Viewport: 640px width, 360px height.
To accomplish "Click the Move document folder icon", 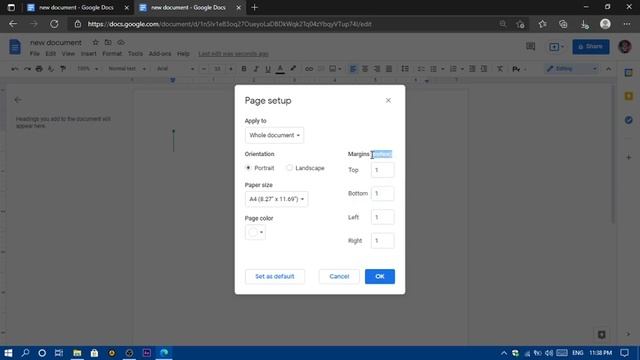I will [108, 42].
